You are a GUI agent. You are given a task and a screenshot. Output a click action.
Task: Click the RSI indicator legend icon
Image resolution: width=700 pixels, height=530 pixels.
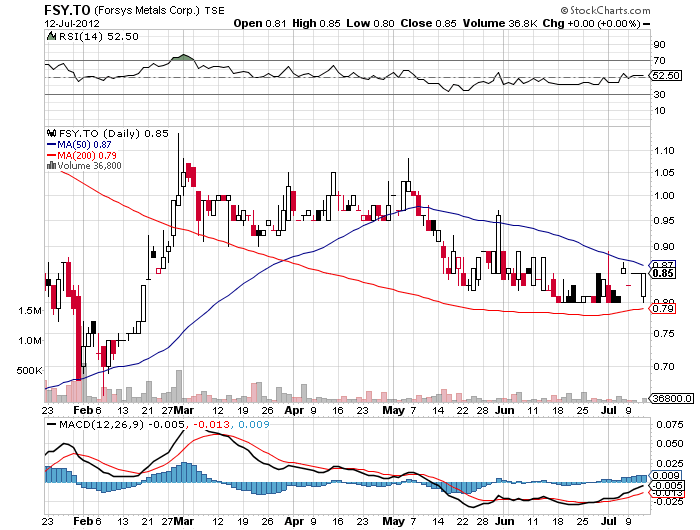[52, 36]
